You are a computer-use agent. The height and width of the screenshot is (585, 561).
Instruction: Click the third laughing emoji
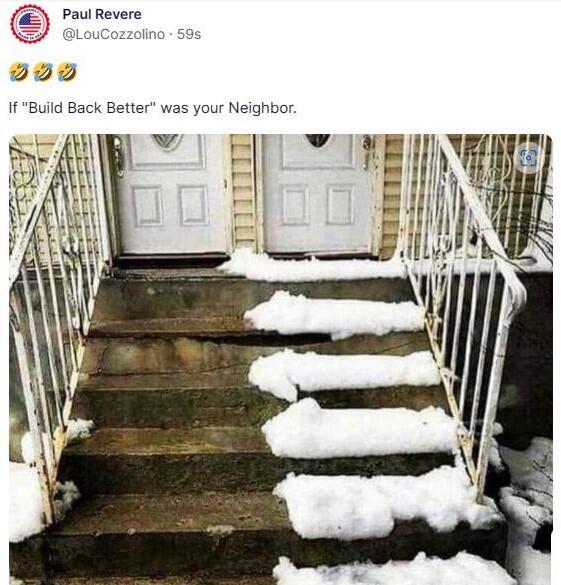(68, 72)
